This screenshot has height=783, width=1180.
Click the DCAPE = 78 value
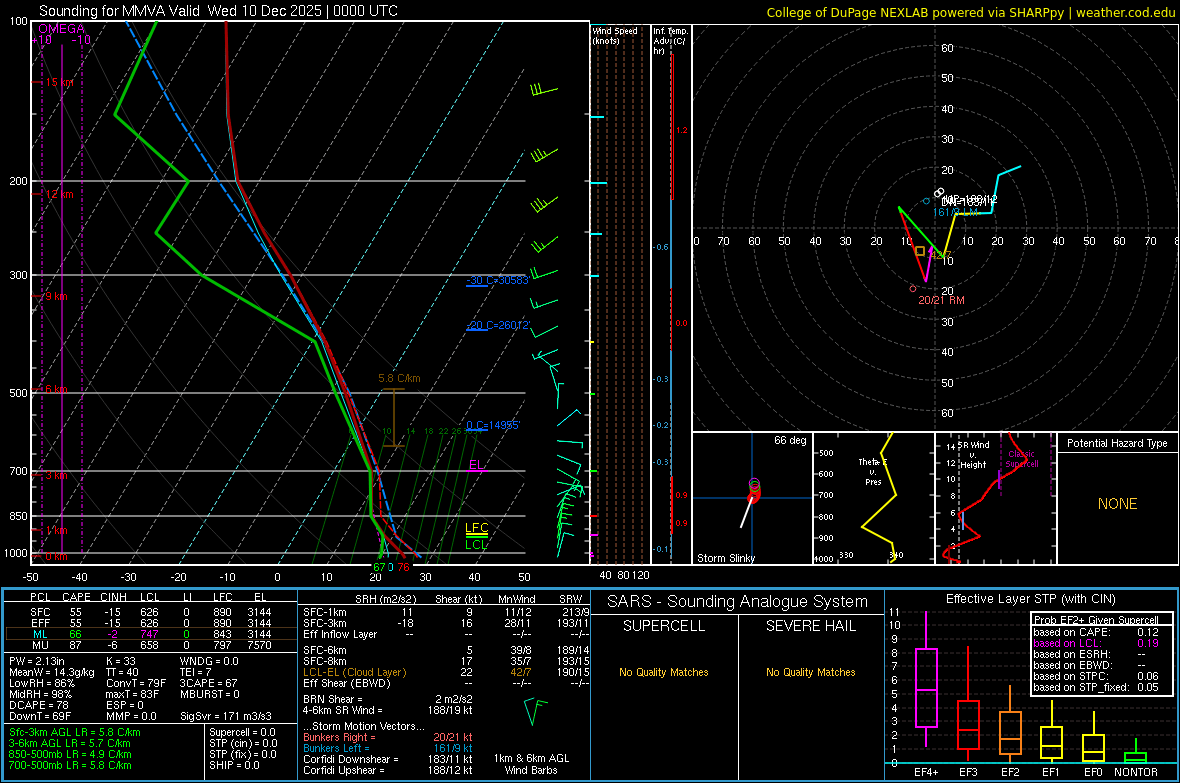tap(39, 705)
